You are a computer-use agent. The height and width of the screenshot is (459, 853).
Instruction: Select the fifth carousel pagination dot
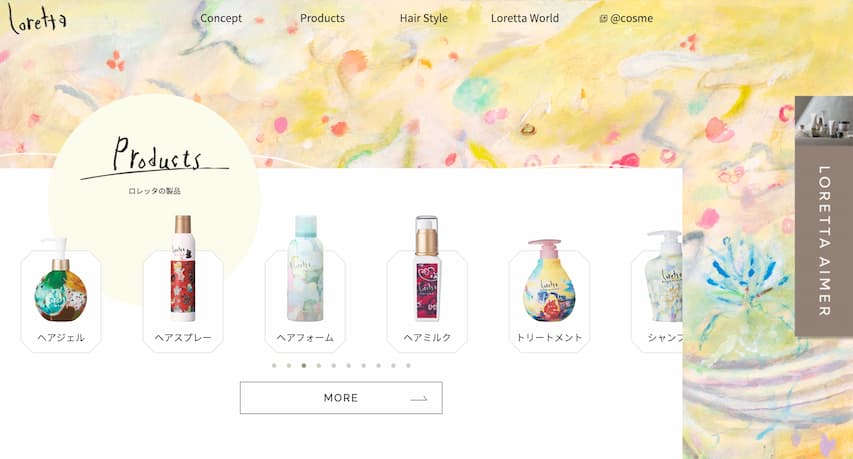[x=333, y=365]
